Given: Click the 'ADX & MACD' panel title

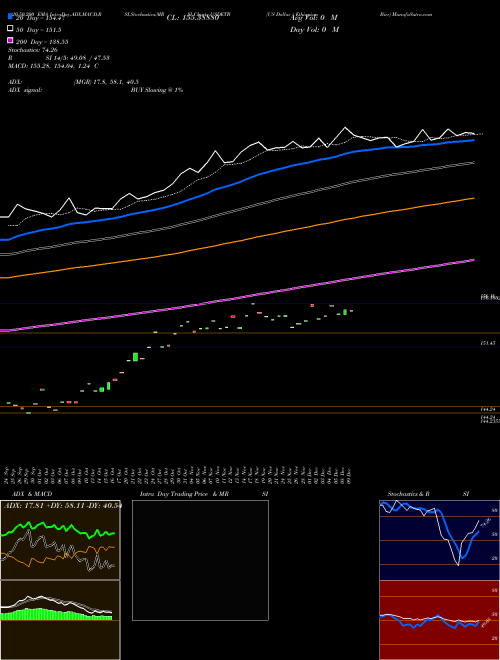Looking at the screenshot, I should pos(32,494).
